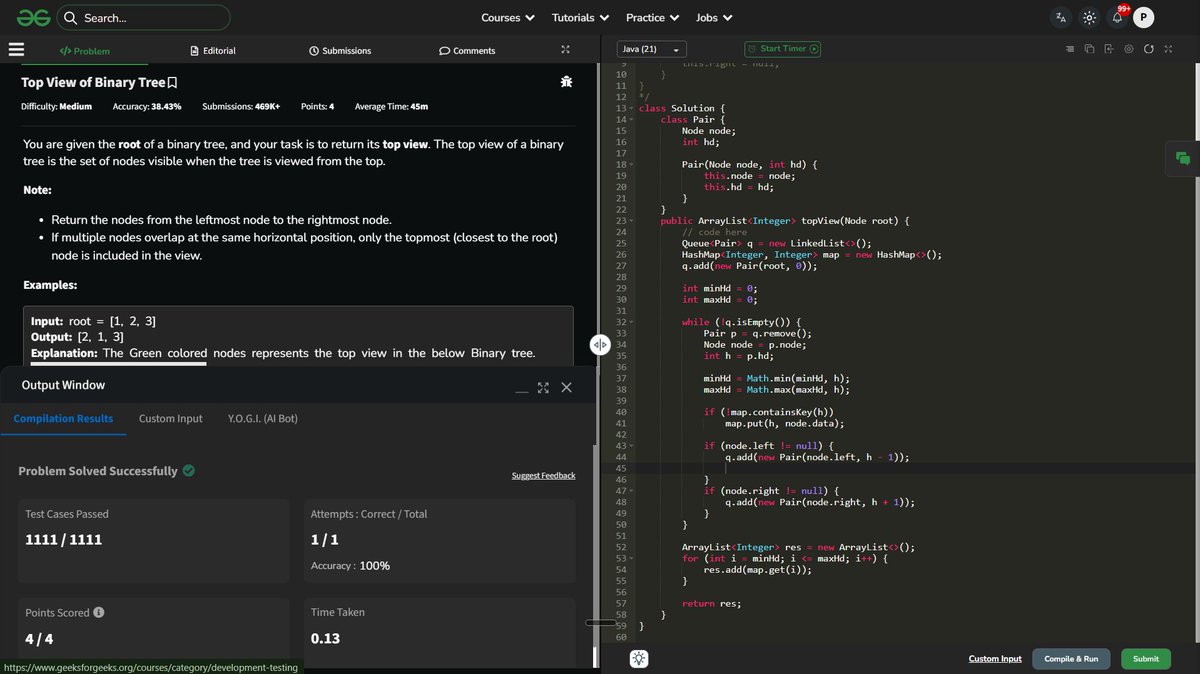
Task: Select the Custom Input tab in Output Window
Action: coord(170,419)
